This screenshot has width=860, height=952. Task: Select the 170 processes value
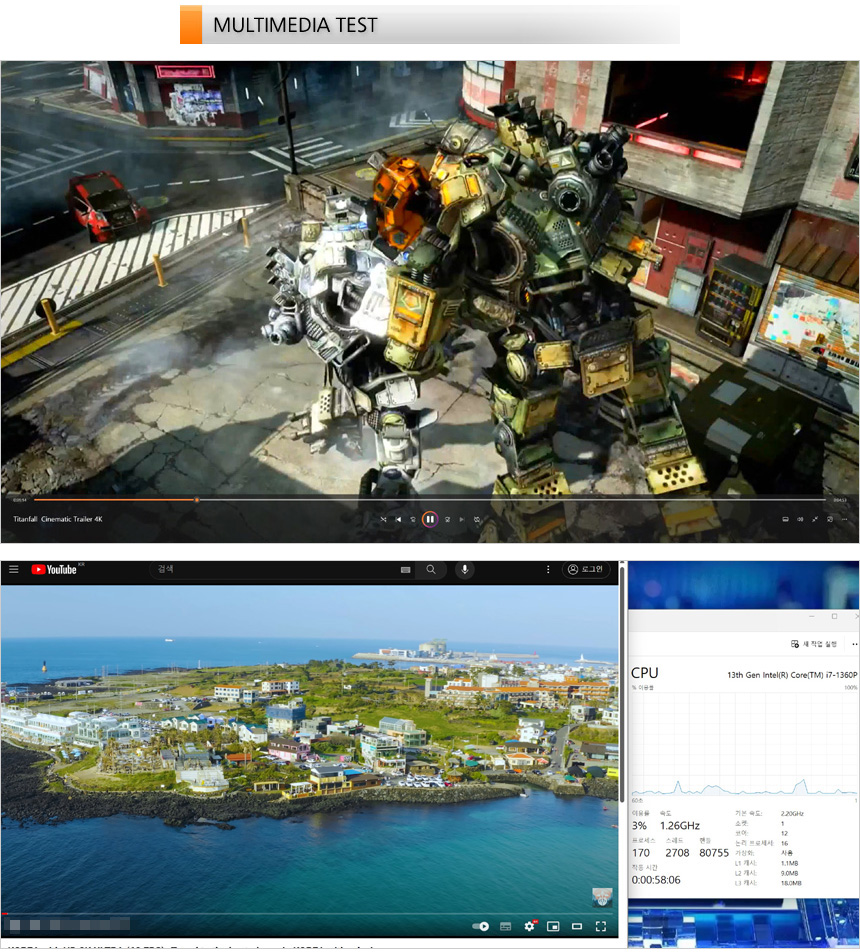click(641, 853)
